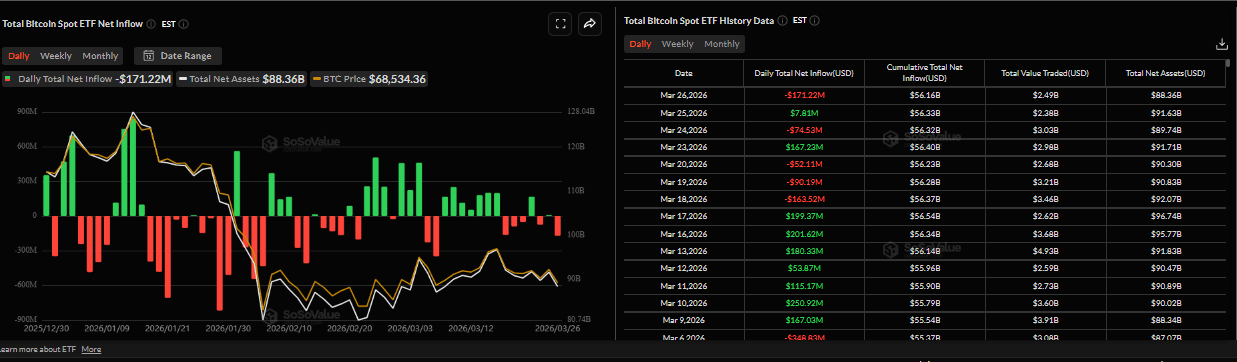Screen dimensions: 1237x362
Task: Click the Mar 16,2026 date cell
Action: tap(683, 234)
